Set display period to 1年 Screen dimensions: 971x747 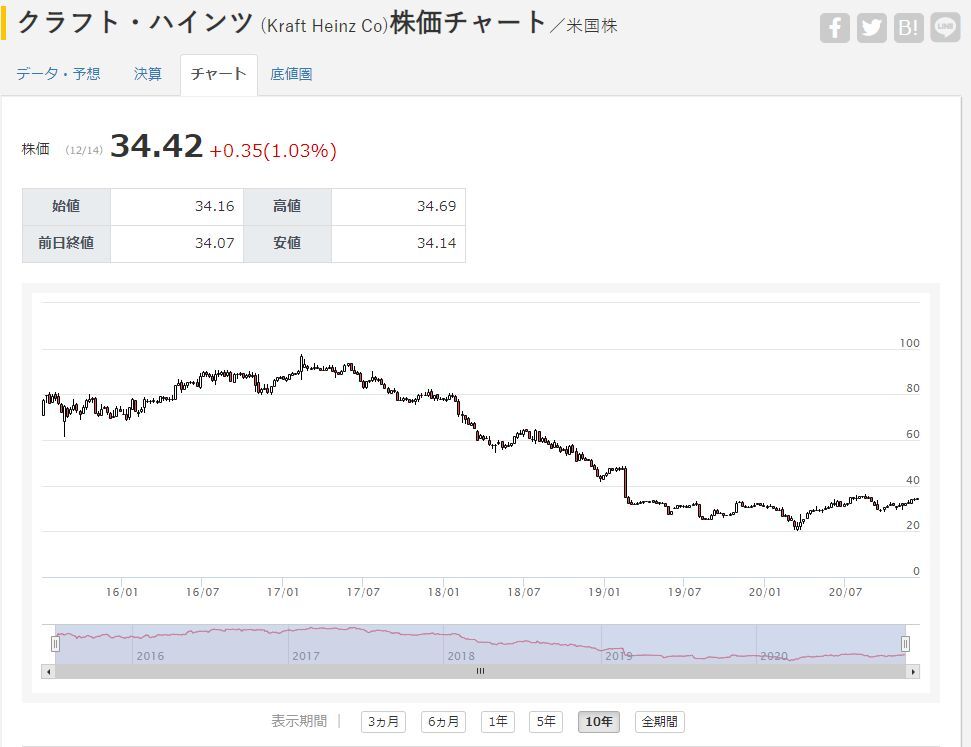(x=497, y=722)
